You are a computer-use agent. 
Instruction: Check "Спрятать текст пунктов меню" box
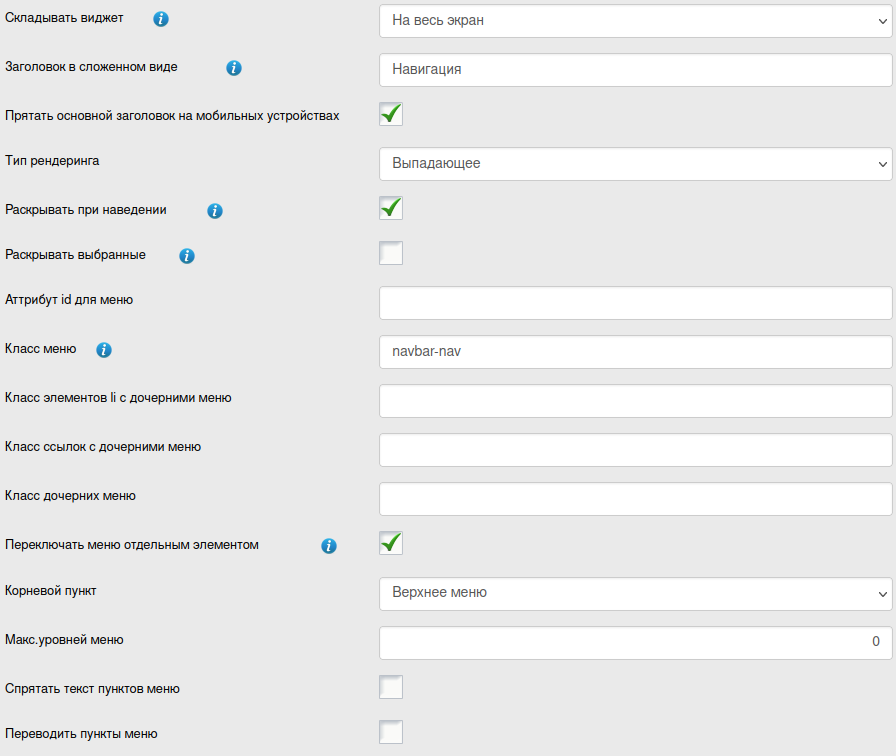[x=391, y=687]
